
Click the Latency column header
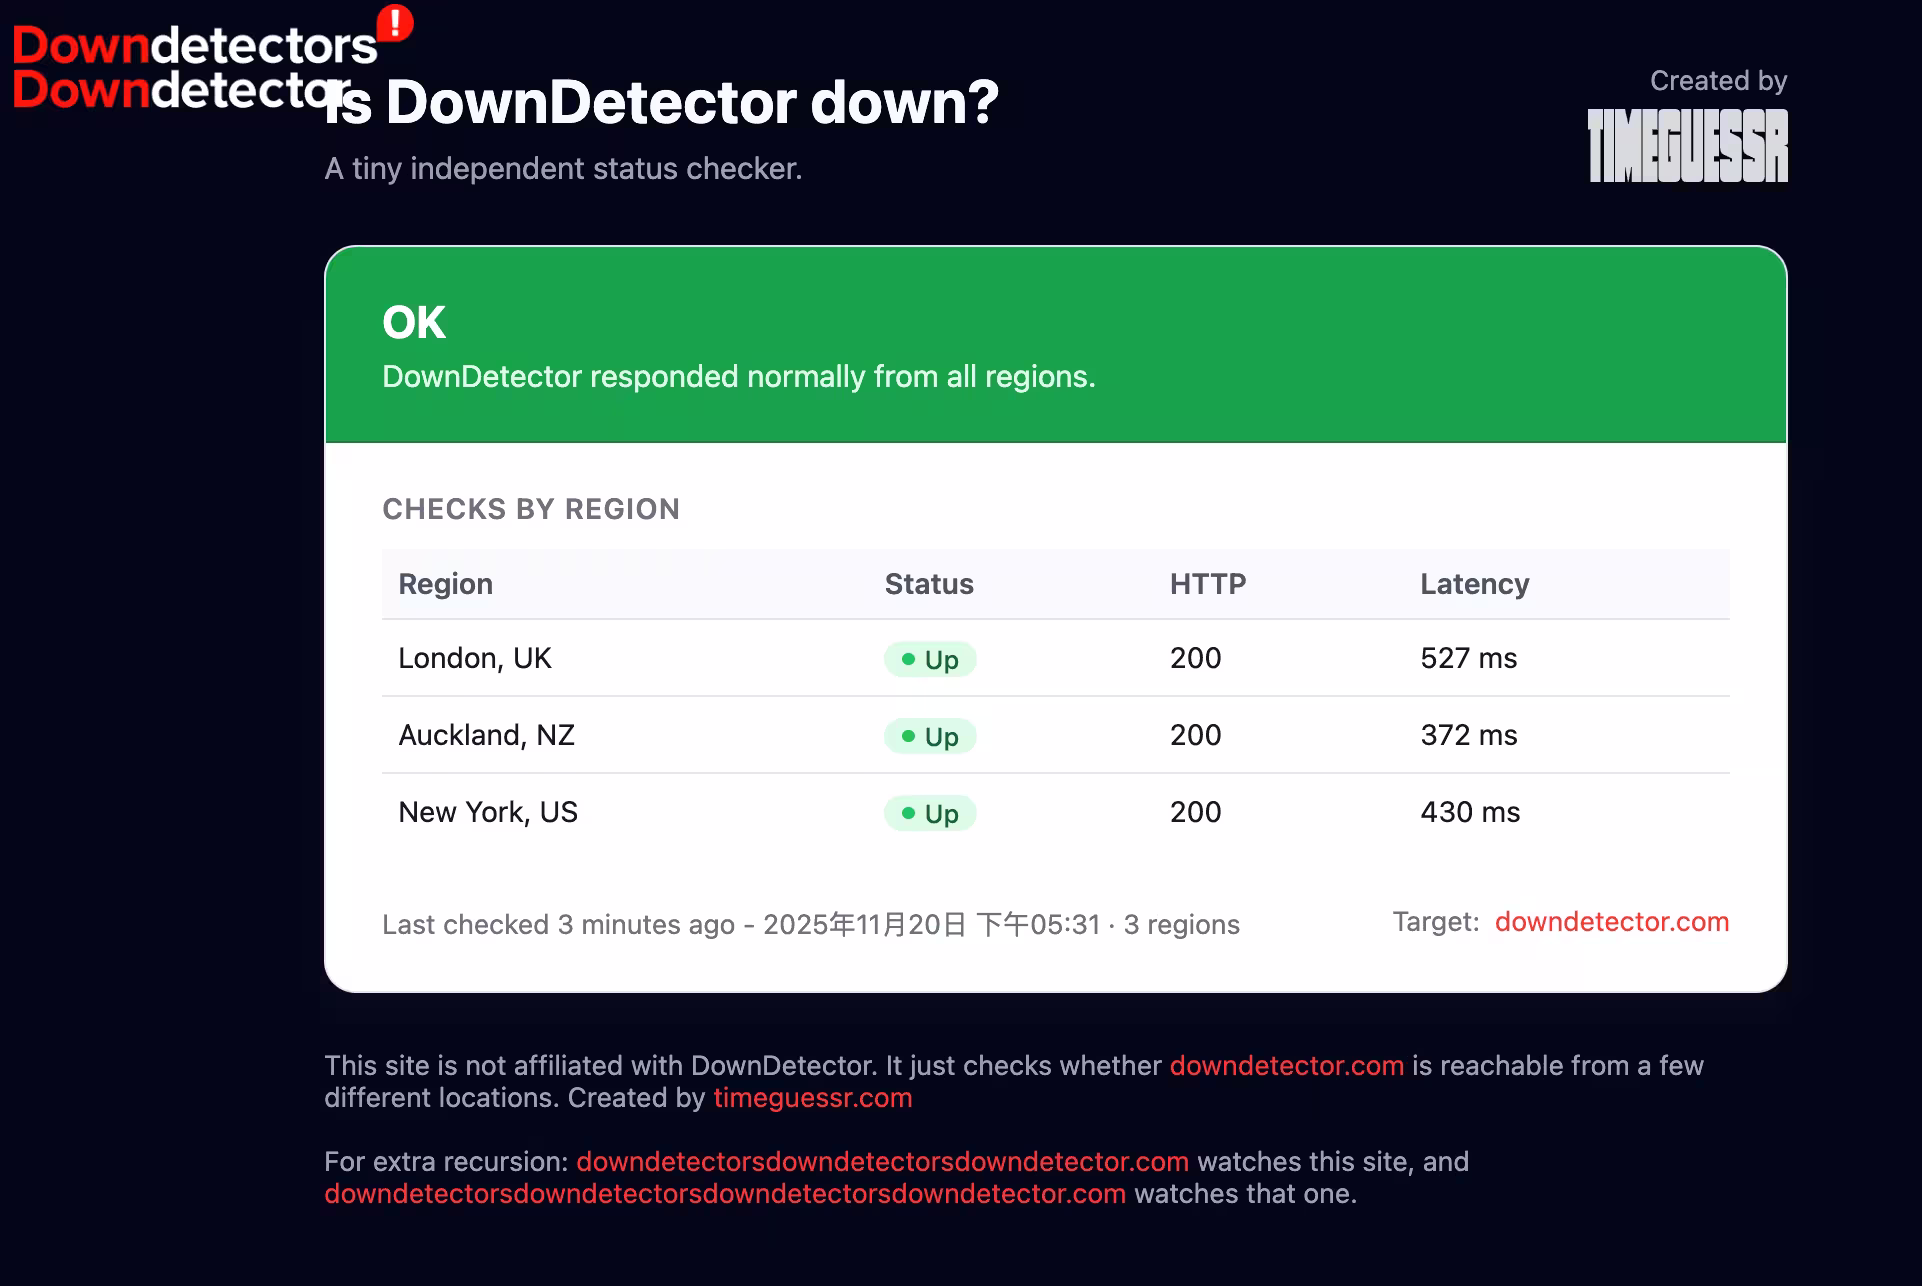pyautogui.click(x=1474, y=584)
